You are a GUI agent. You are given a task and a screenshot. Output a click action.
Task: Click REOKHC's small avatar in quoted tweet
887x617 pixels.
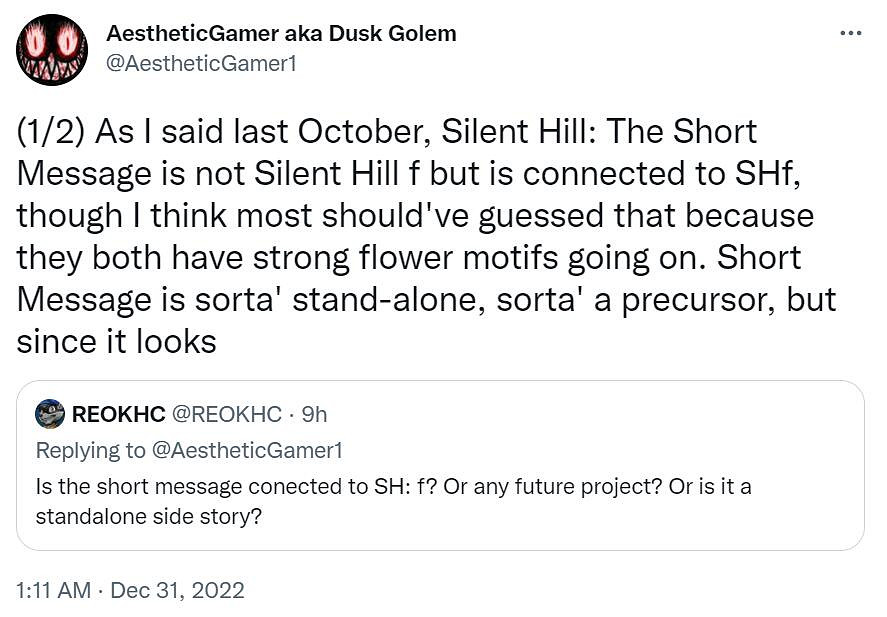[x=50, y=414]
